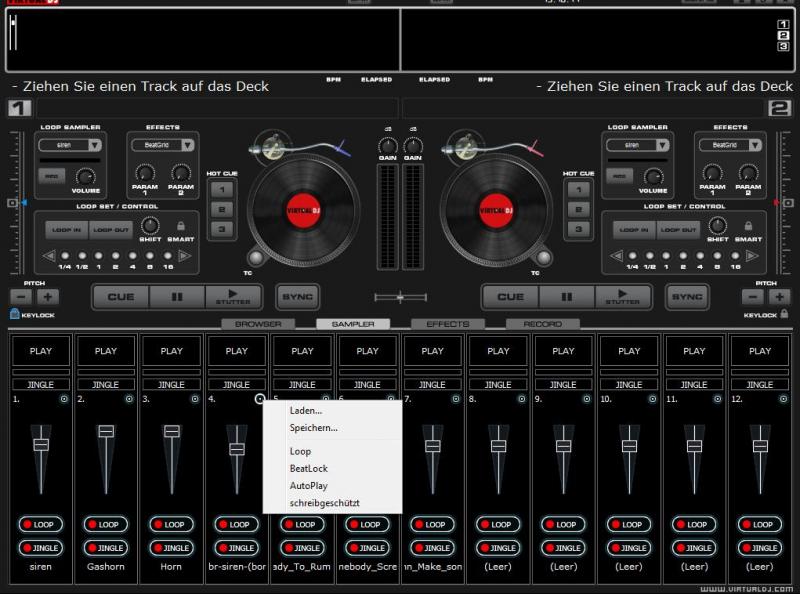Image resolution: width=800 pixels, height=594 pixels.
Task: Click sampler 2 Gashorn volume fader handle
Action: point(106,431)
